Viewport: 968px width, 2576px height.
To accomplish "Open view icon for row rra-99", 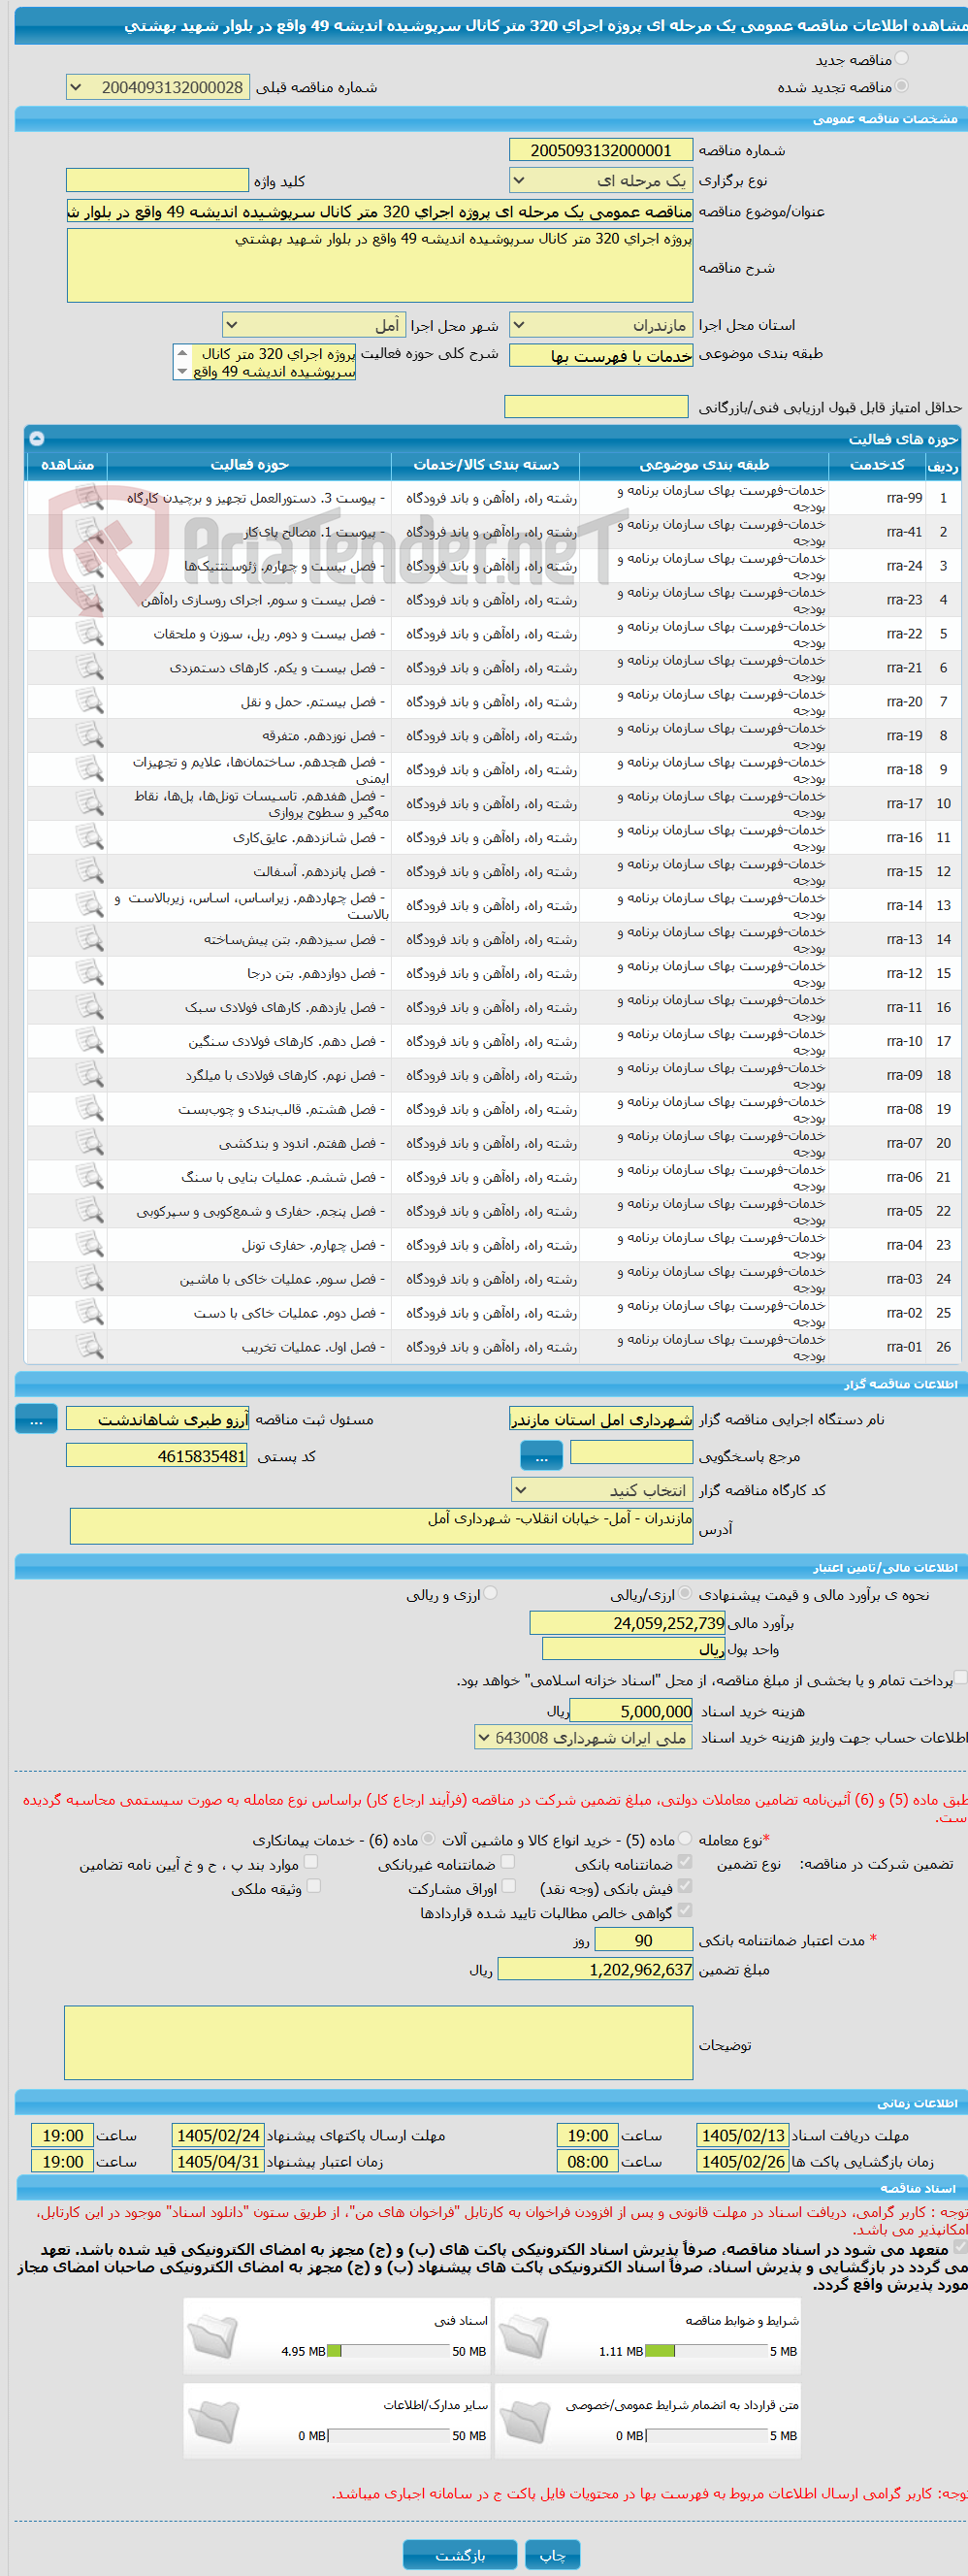I will pos(90,497).
